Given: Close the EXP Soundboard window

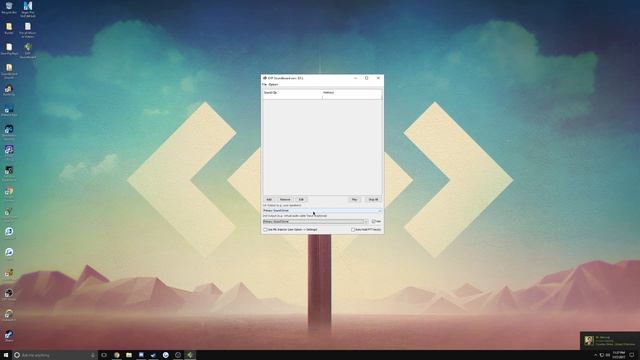Looking at the screenshot, I should click(x=378, y=78).
